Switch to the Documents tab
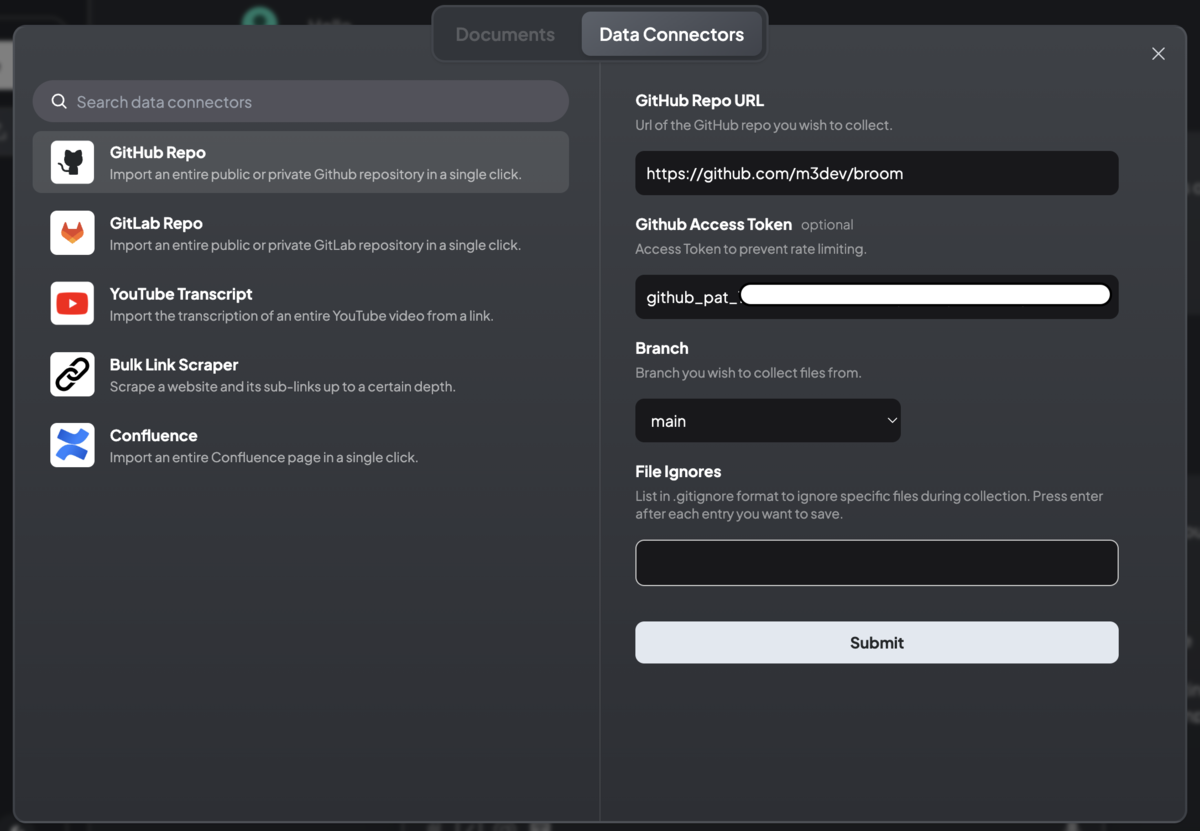This screenshot has height=831, width=1200. pos(505,35)
